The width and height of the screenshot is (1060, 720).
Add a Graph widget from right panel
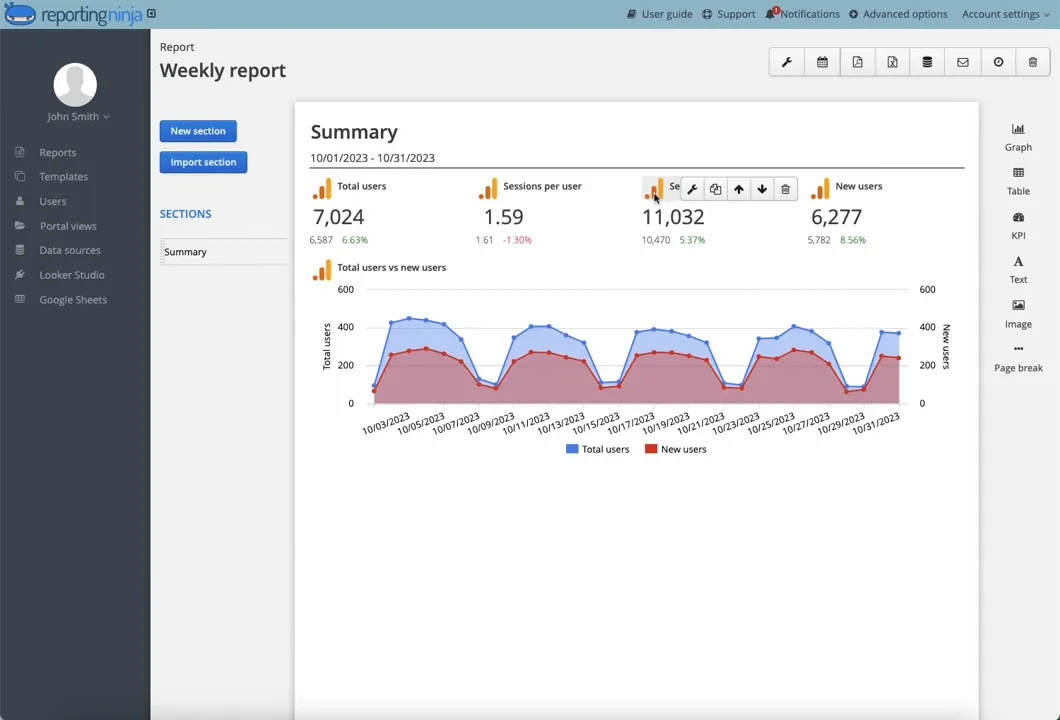pyautogui.click(x=1018, y=138)
